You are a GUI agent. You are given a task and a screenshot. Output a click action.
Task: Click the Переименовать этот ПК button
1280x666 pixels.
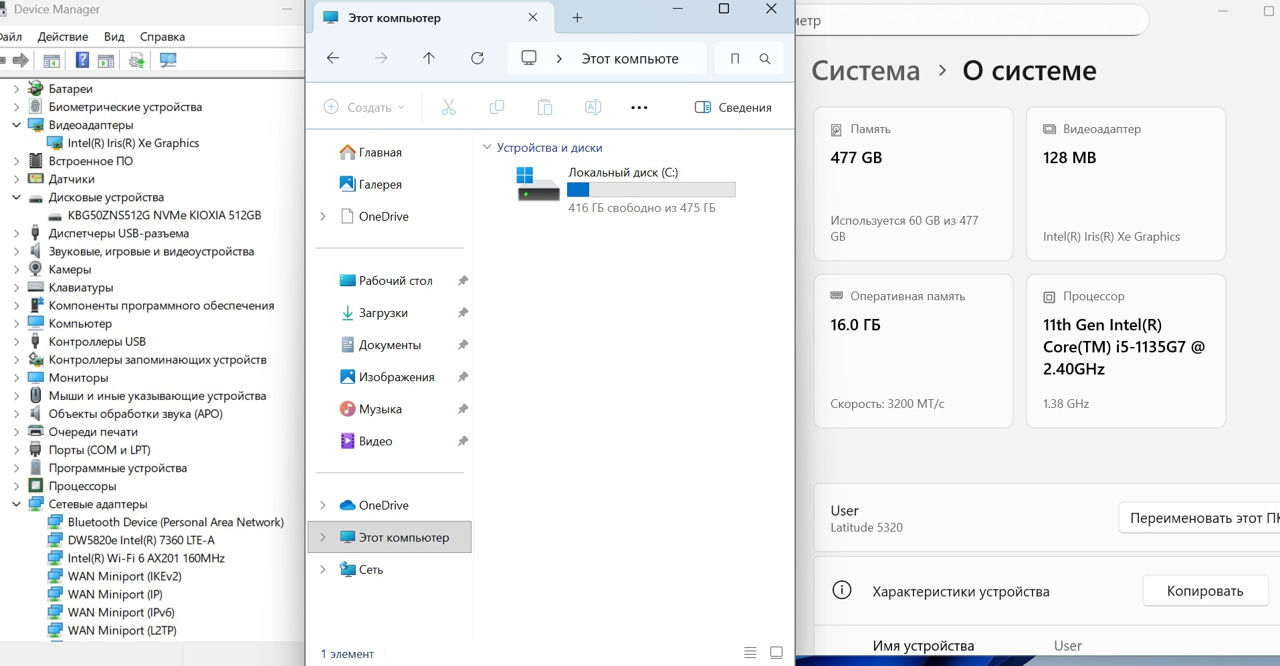(x=1200, y=518)
